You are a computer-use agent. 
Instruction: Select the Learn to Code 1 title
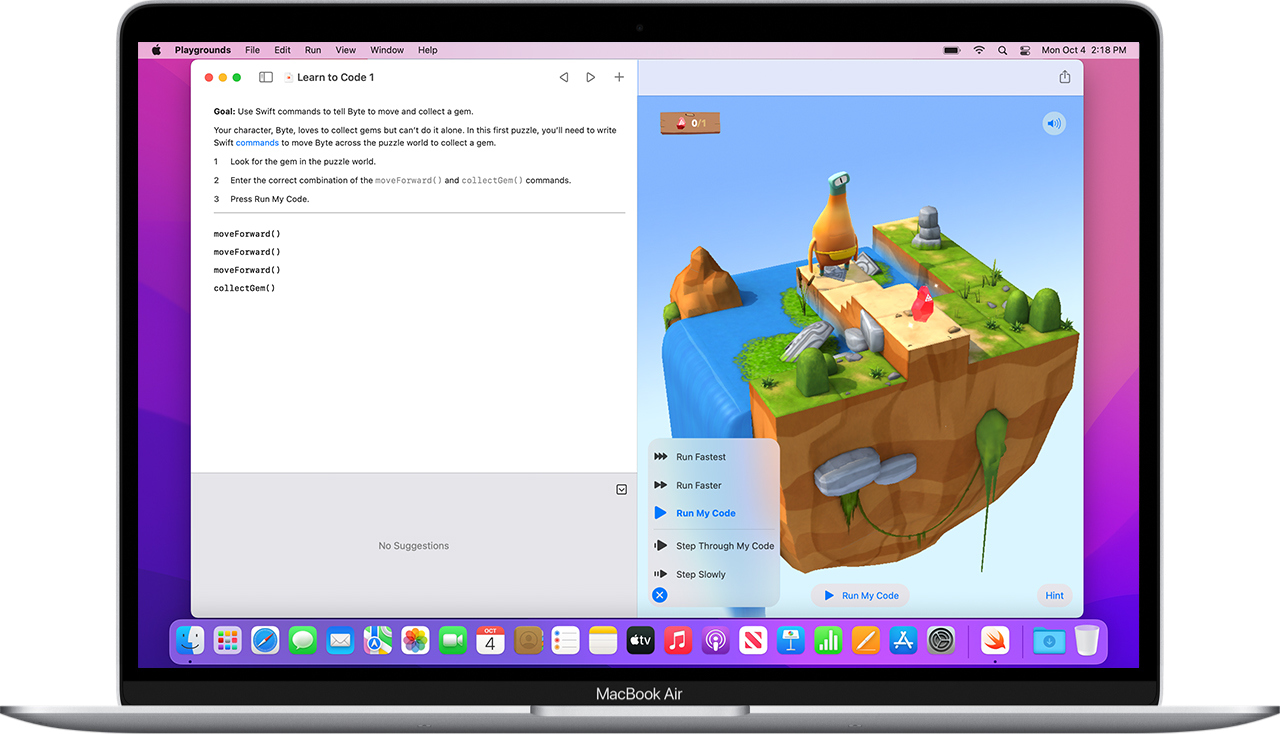pos(335,77)
